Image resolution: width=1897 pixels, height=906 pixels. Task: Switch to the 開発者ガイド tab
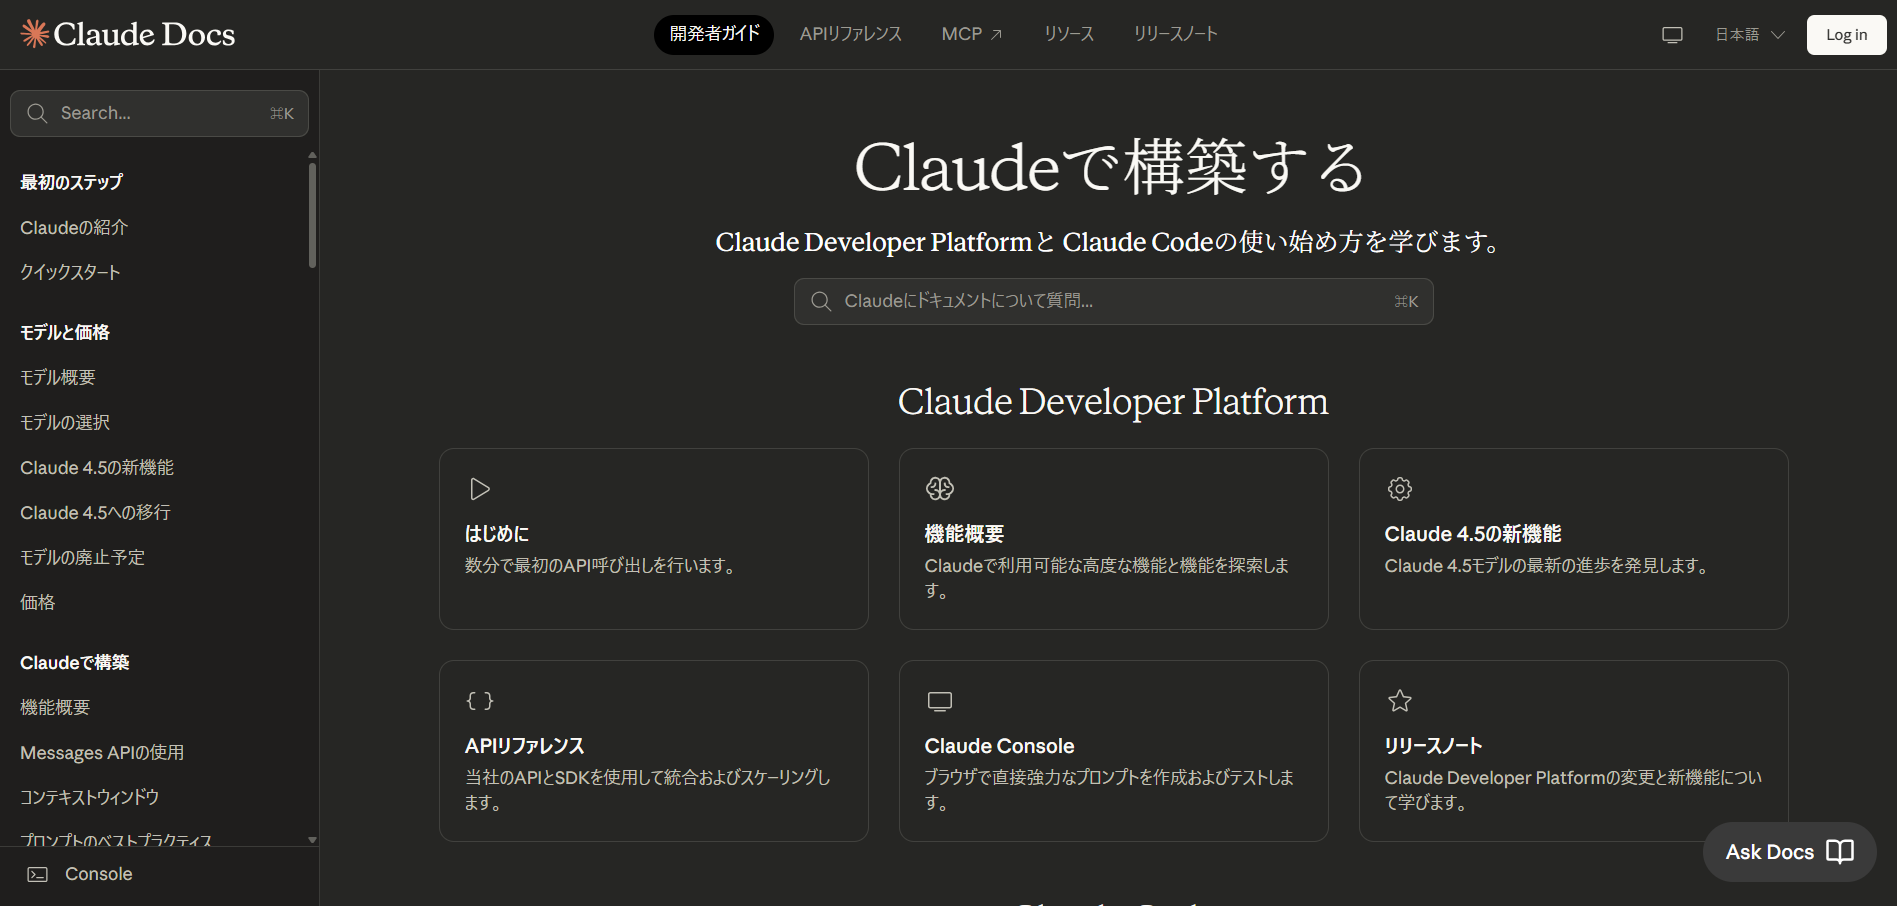[x=713, y=33]
